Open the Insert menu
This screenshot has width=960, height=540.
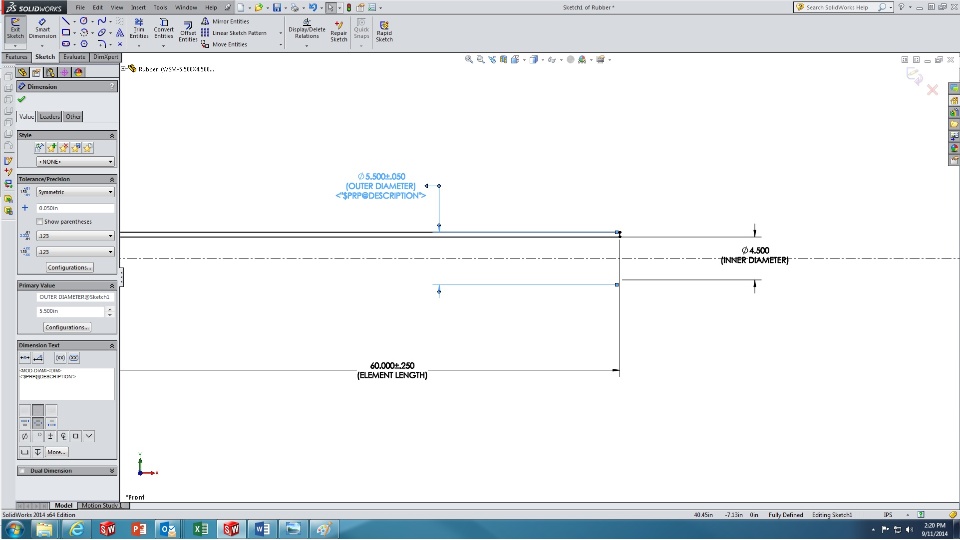click(138, 7)
